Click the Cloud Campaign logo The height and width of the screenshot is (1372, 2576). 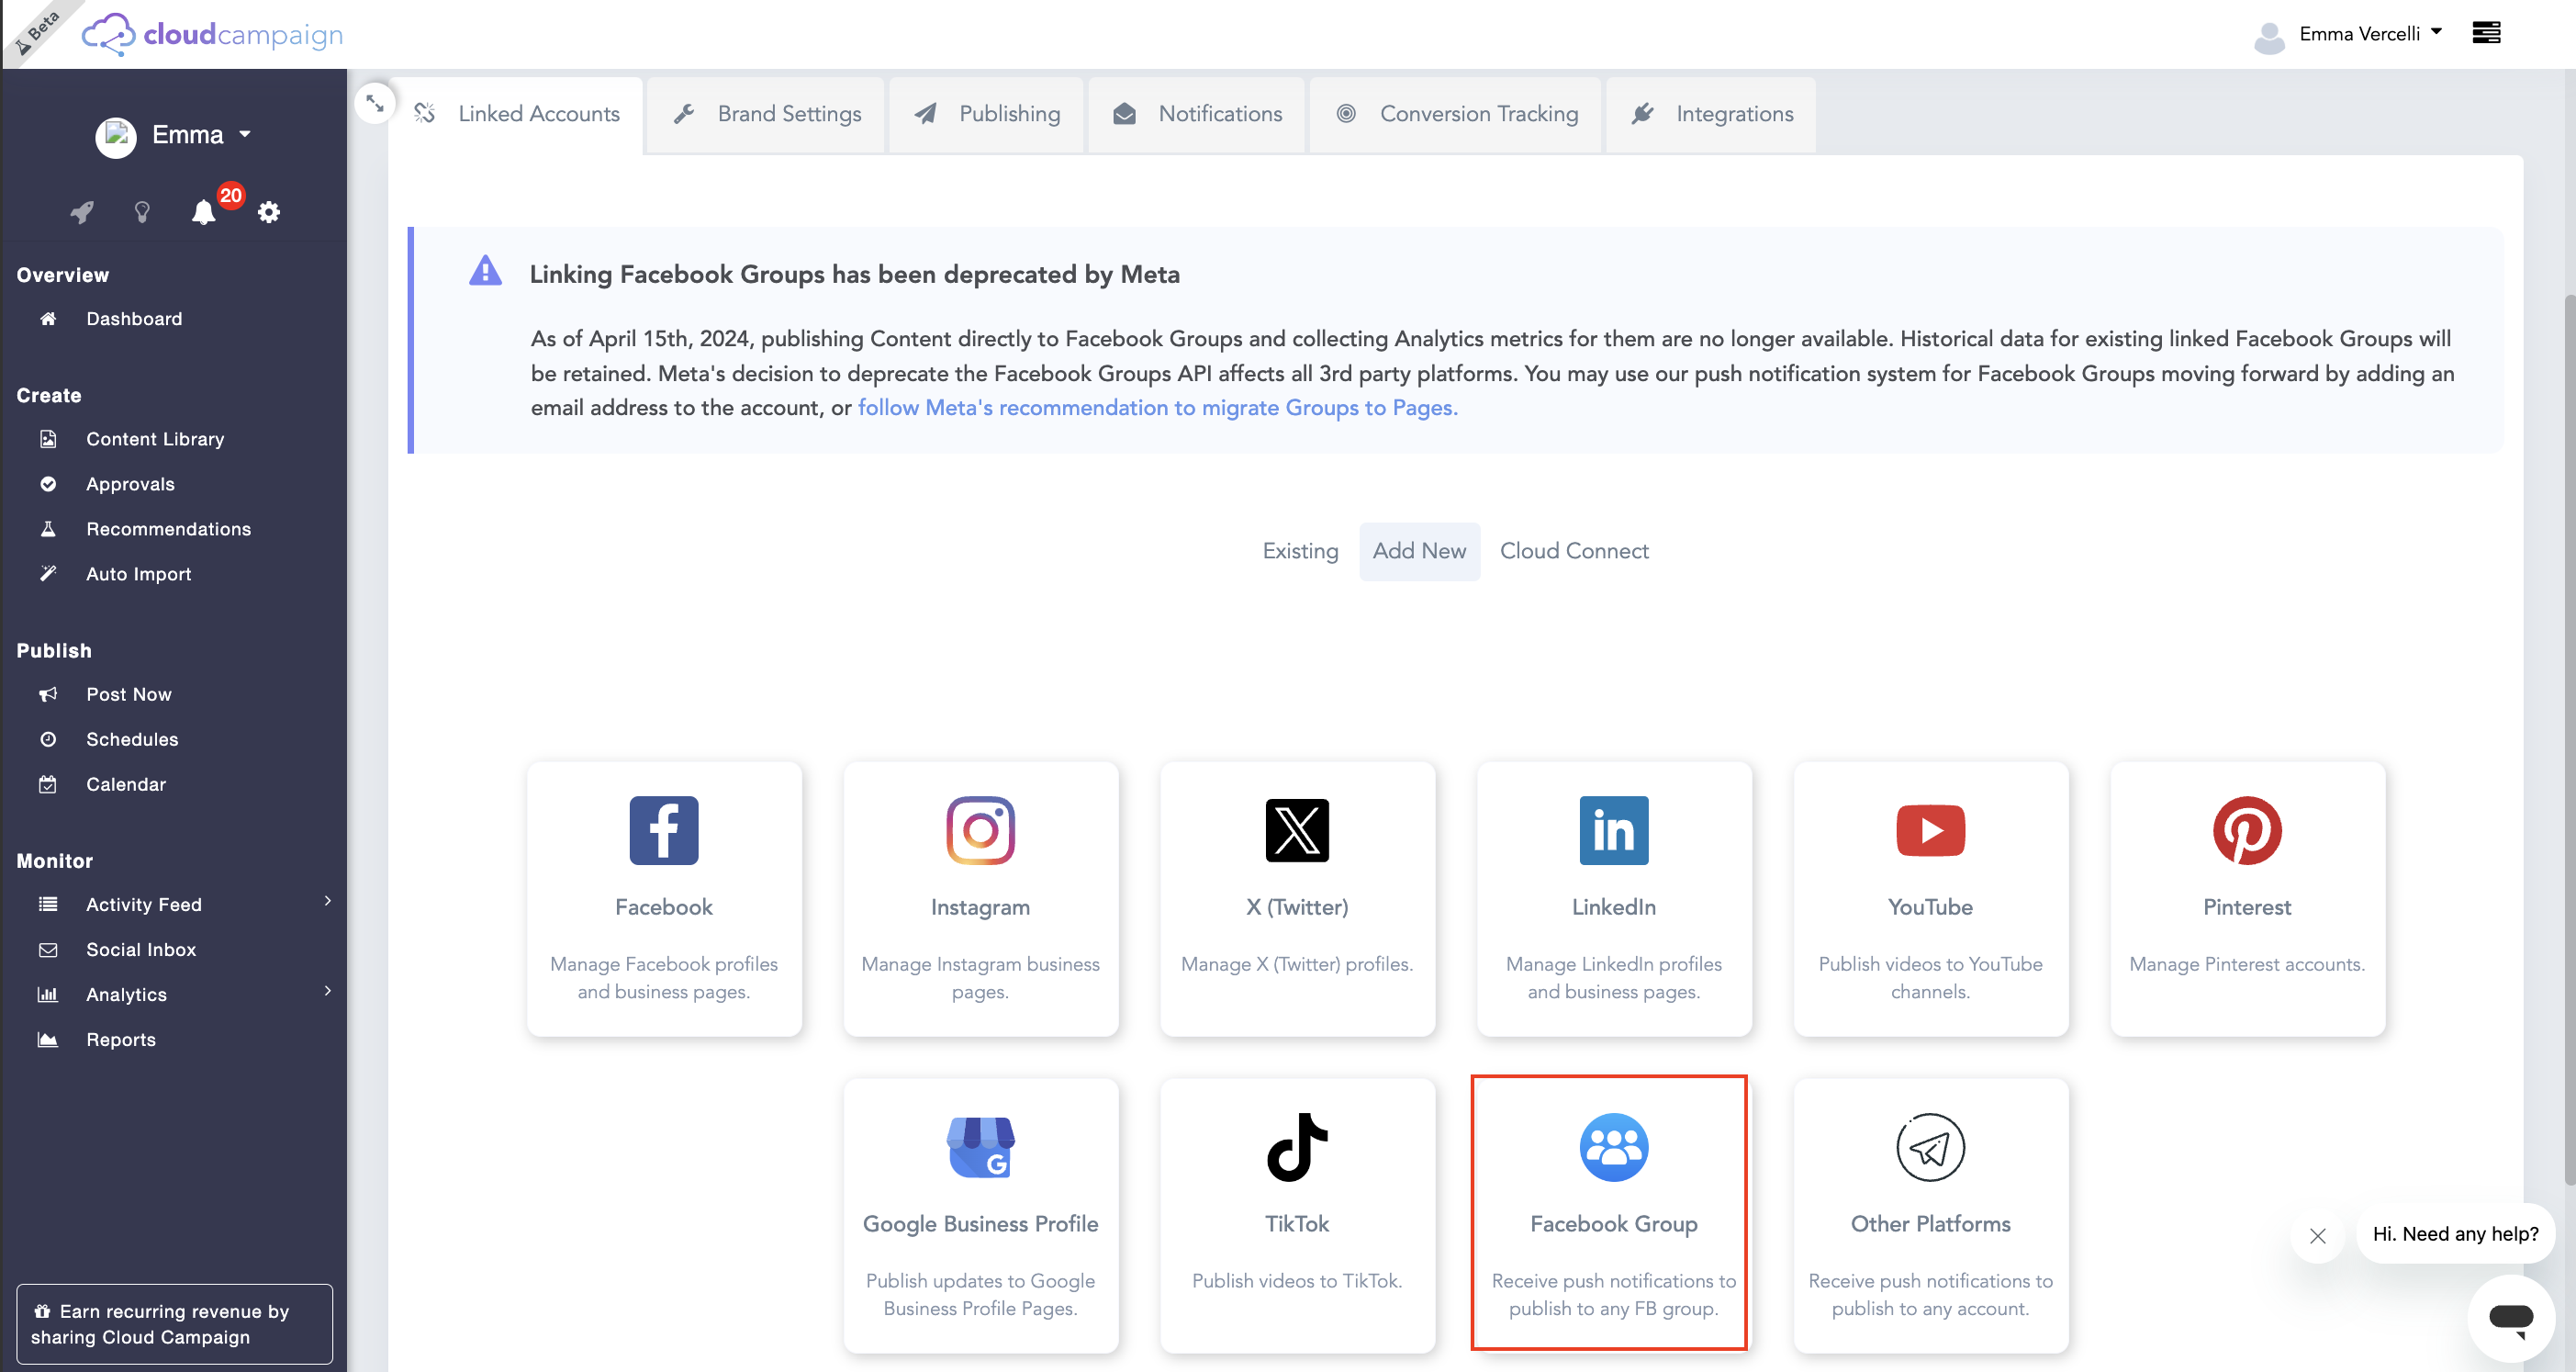click(212, 34)
